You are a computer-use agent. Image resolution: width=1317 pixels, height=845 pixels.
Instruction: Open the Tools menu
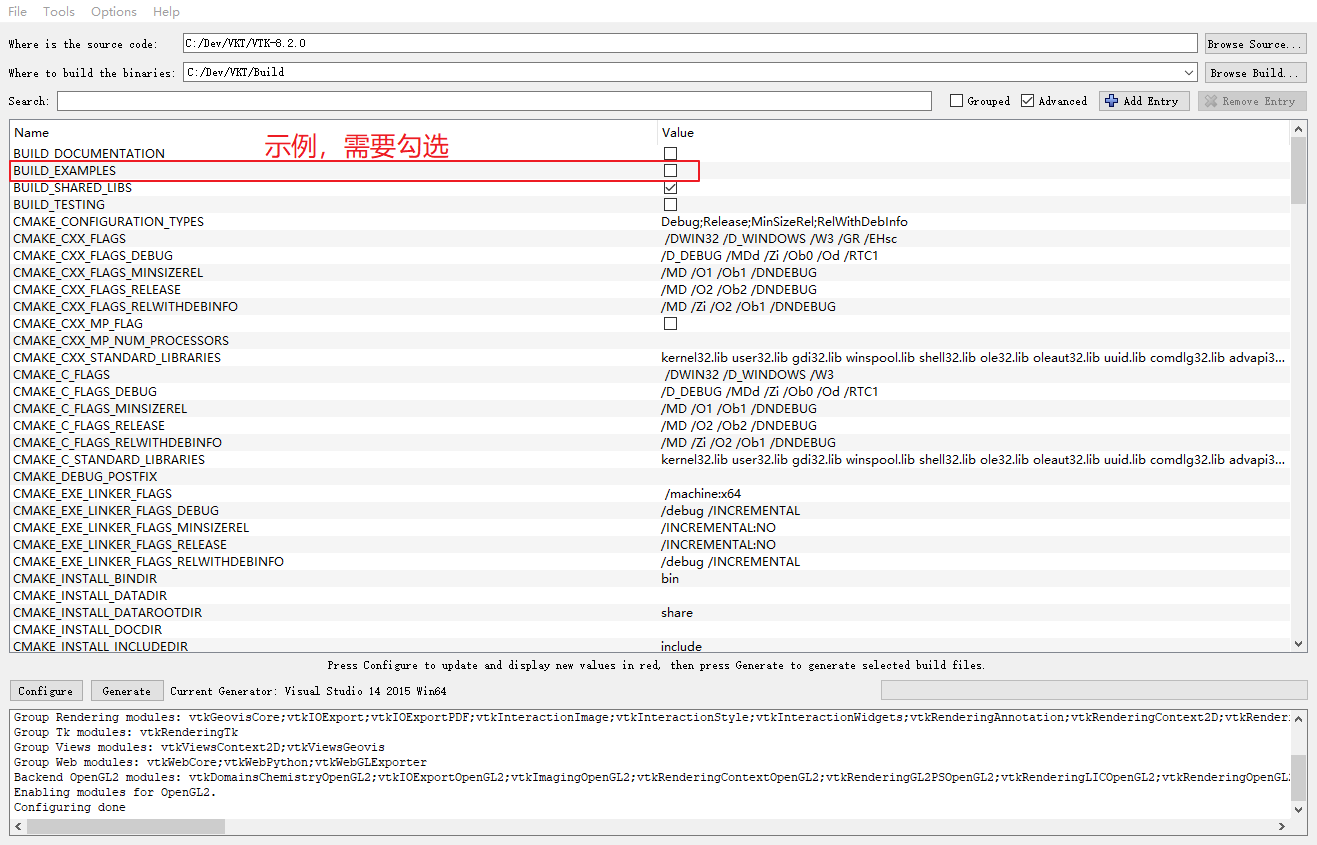point(59,11)
